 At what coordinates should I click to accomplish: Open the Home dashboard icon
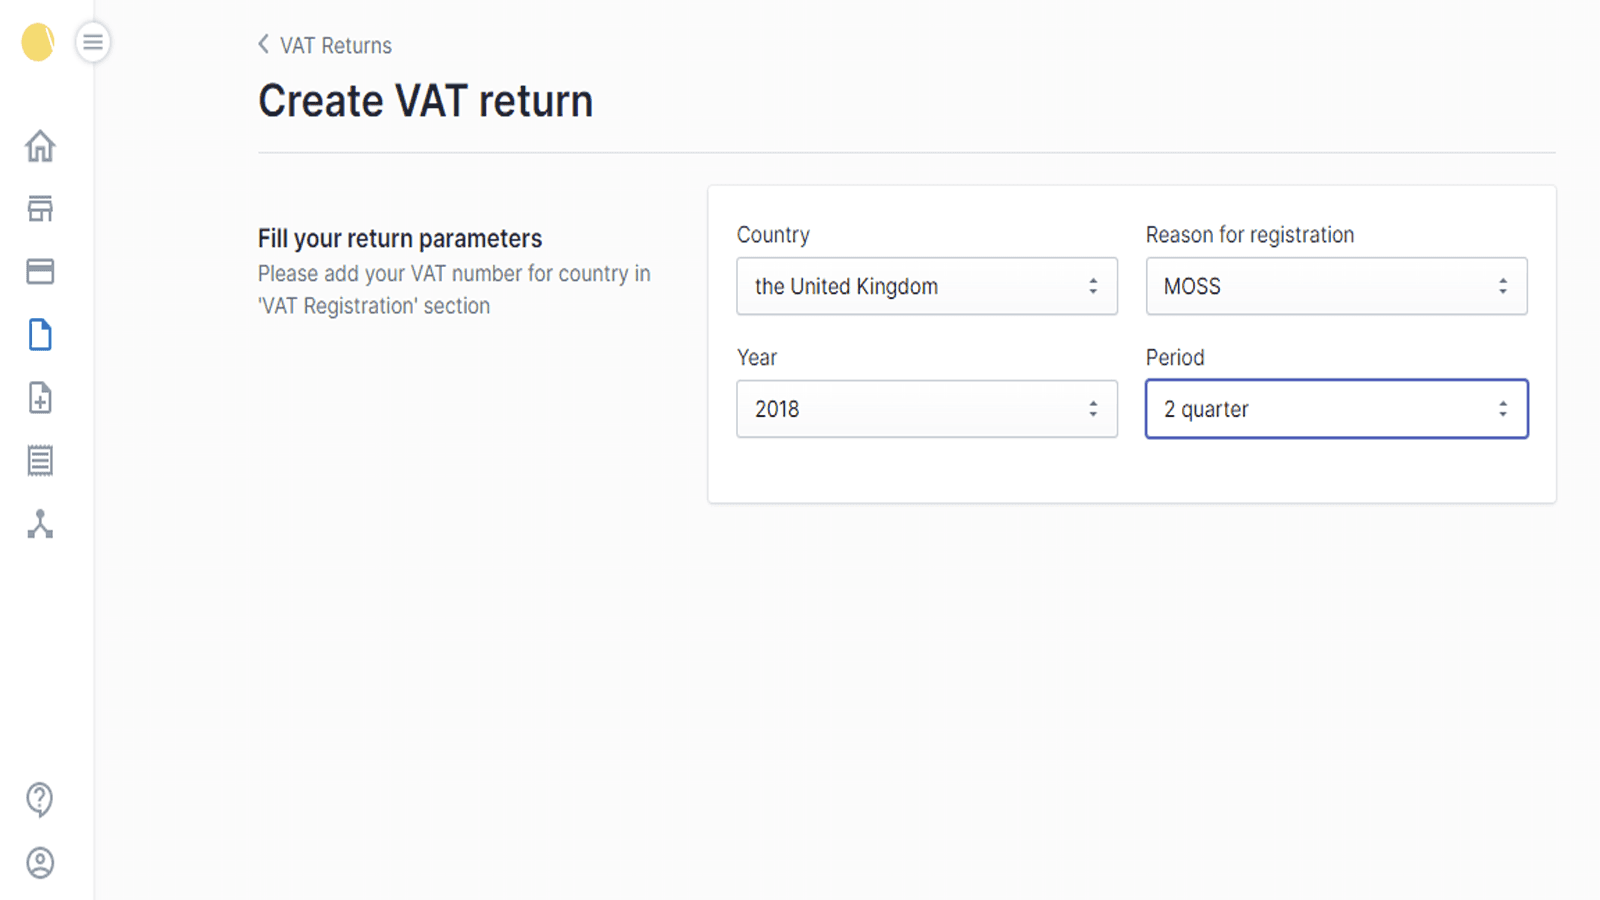point(40,146)
